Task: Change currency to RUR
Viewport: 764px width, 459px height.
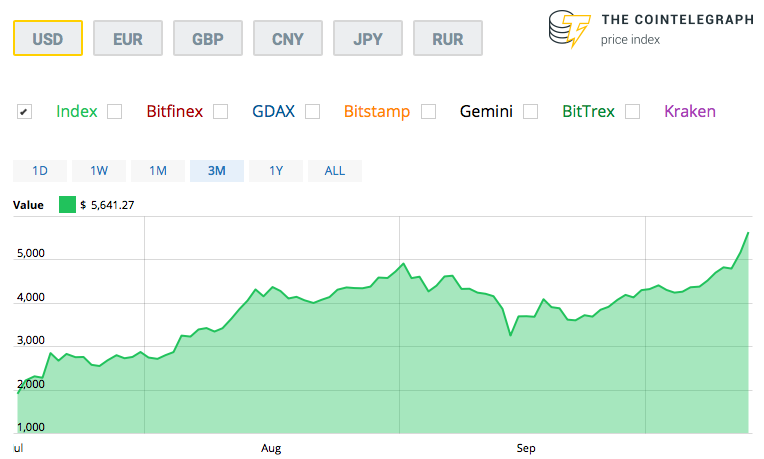Action: 448,38
